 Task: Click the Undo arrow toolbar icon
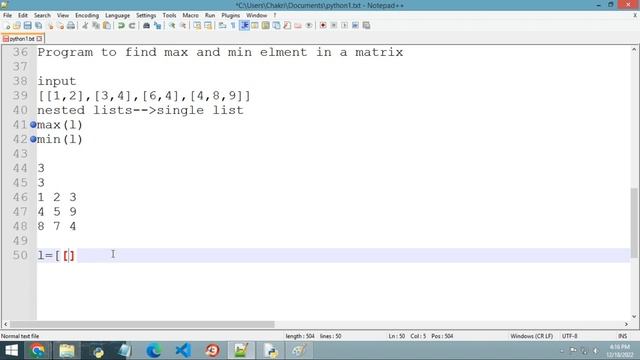(x=121, y=26)
